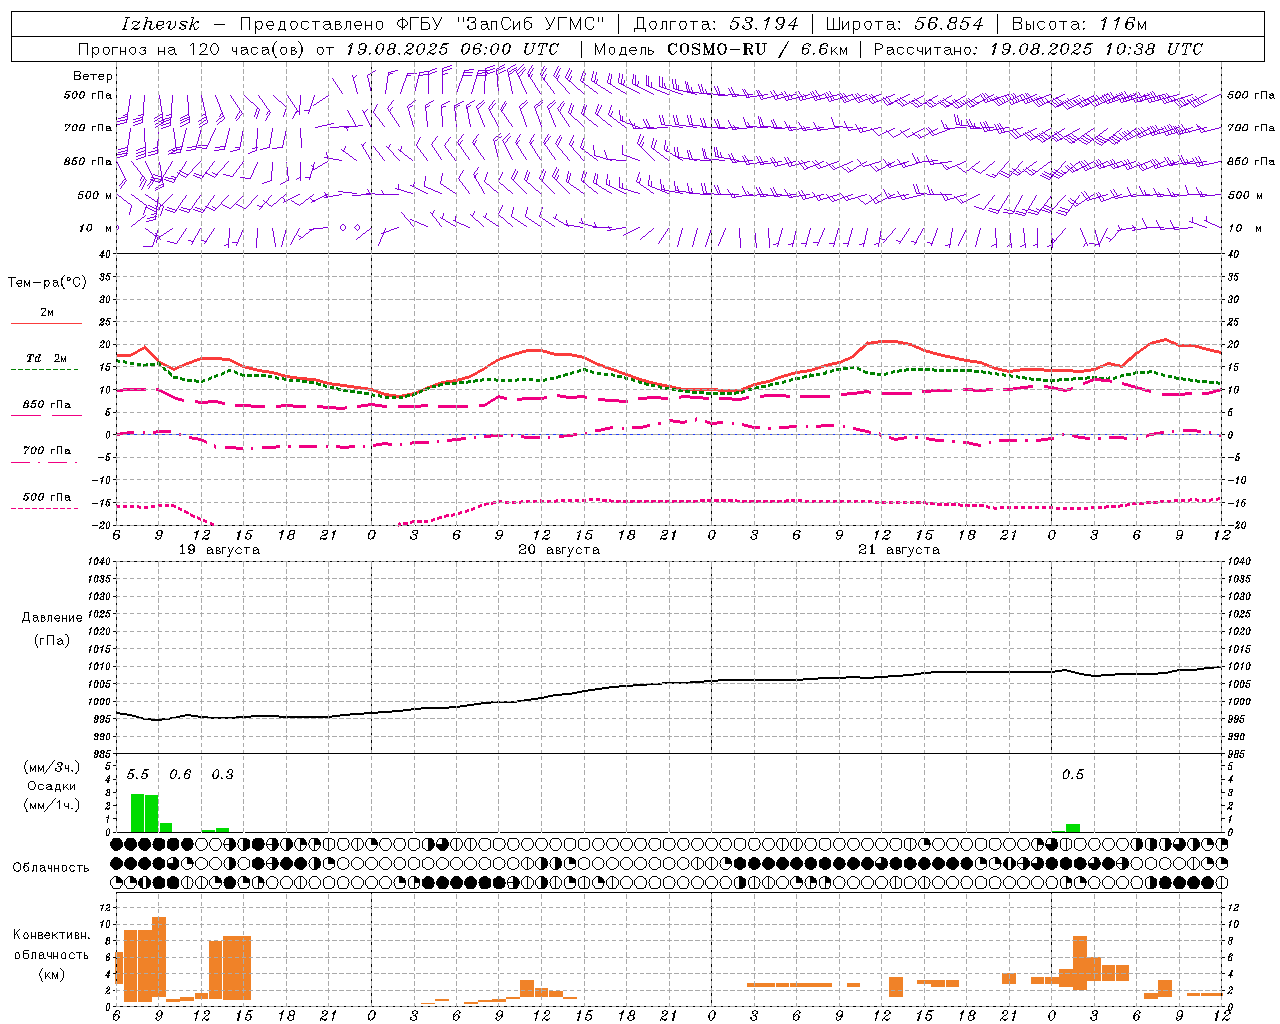Click the Ветер wind panel label
This screenshot has height=1024, width=1280.
[93, 76]
